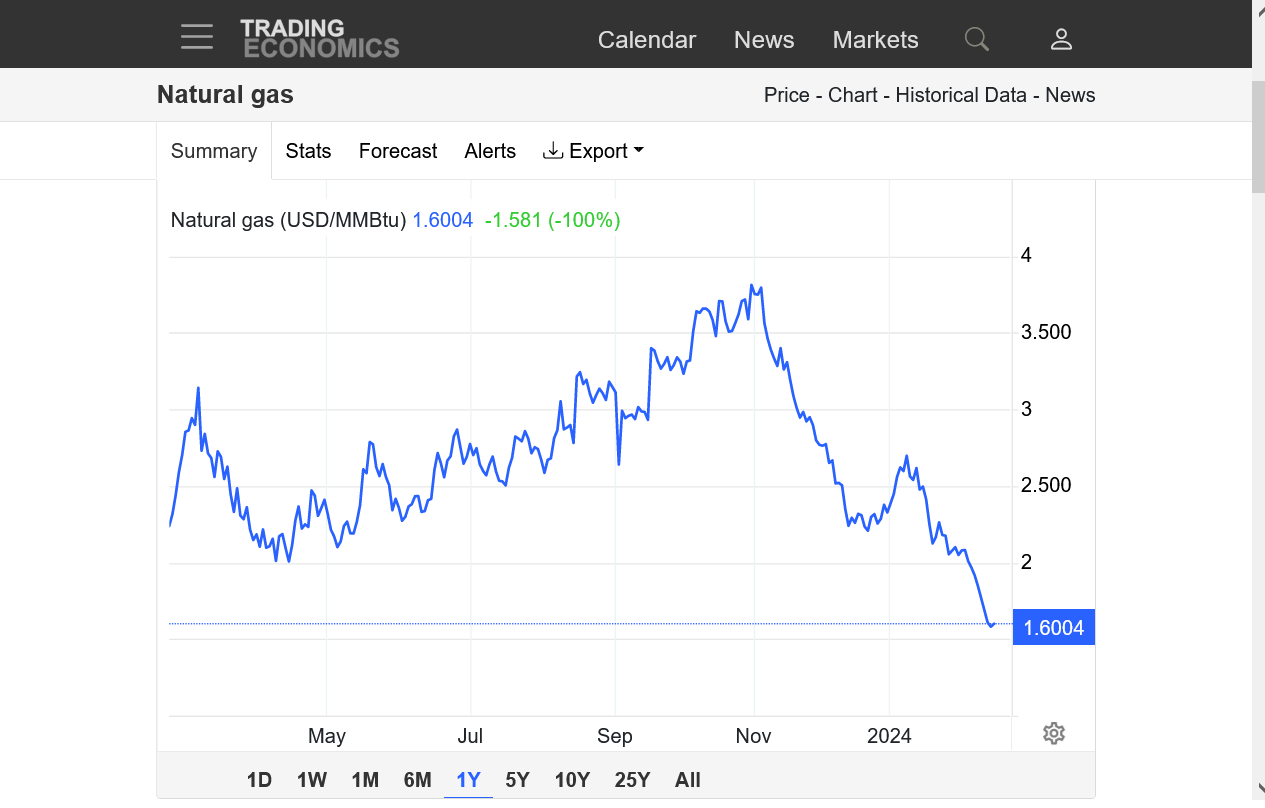Click the 3.500 price axis label
Image resolution: width=1265 pixels, height=808 pixels.
(x=1046, y=332)
